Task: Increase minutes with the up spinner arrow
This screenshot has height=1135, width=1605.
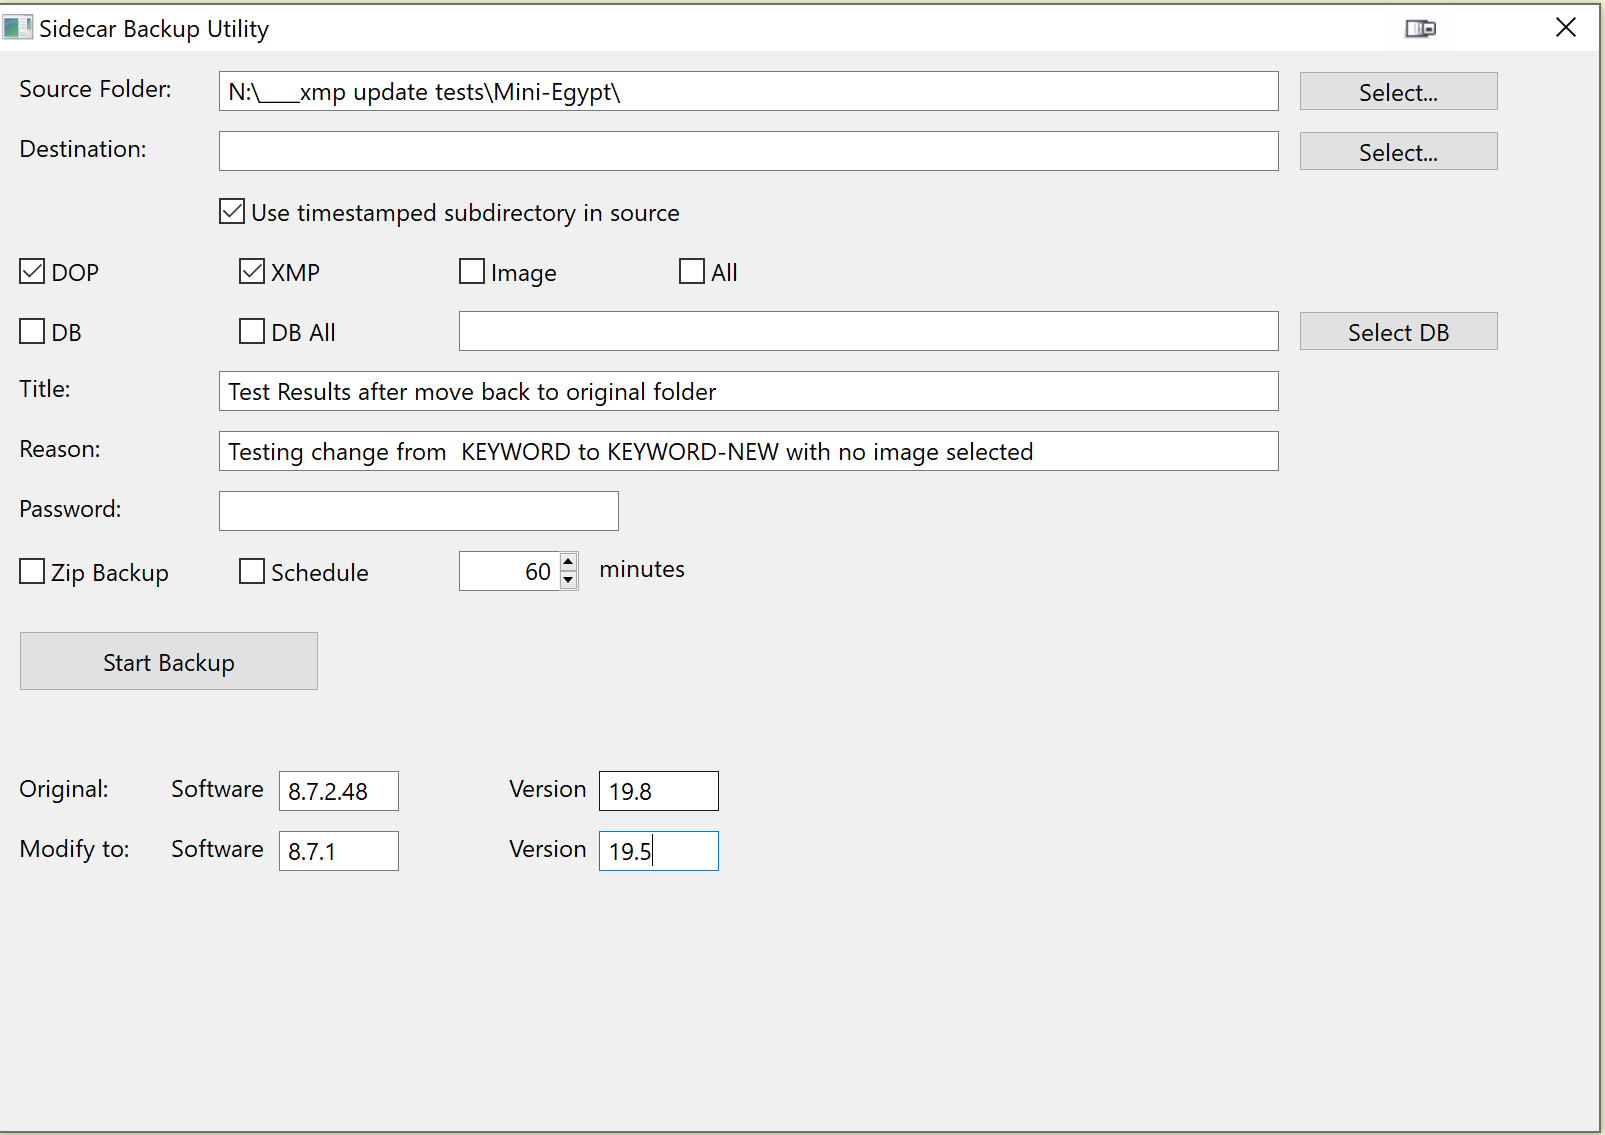Action: (x=568, y=562)
